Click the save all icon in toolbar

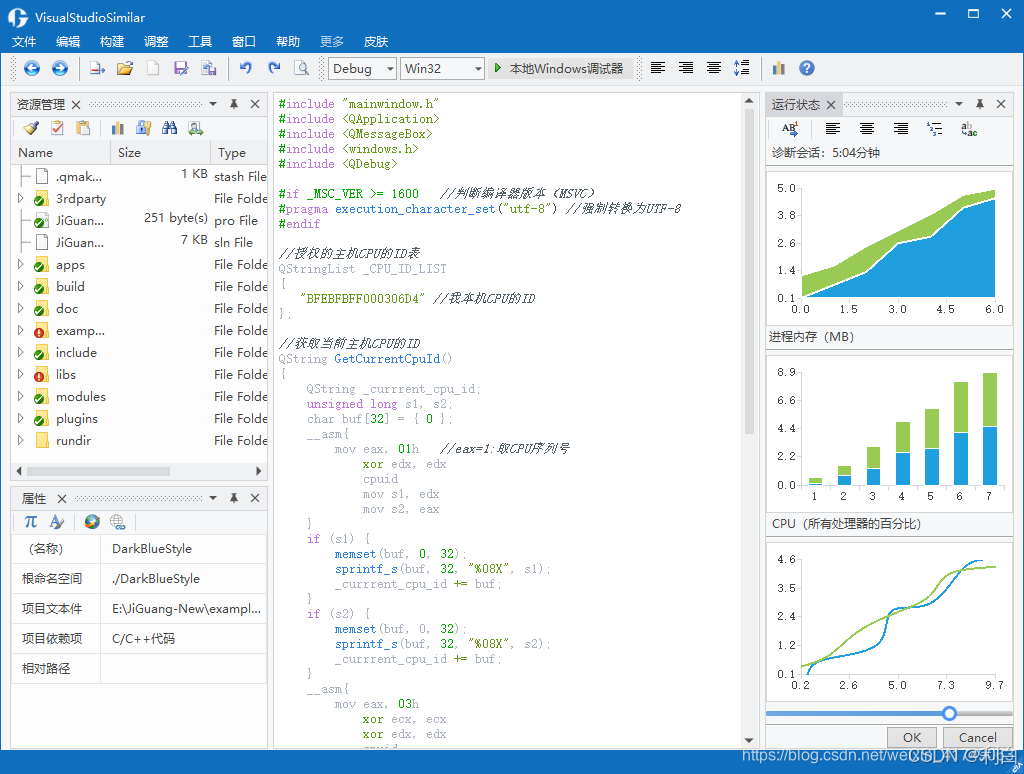(208, 69)
